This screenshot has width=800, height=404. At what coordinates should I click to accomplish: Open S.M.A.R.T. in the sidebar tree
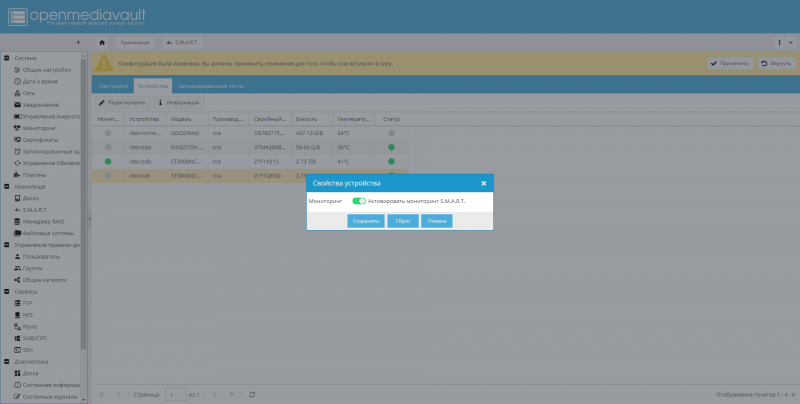[x=35, y=210]
